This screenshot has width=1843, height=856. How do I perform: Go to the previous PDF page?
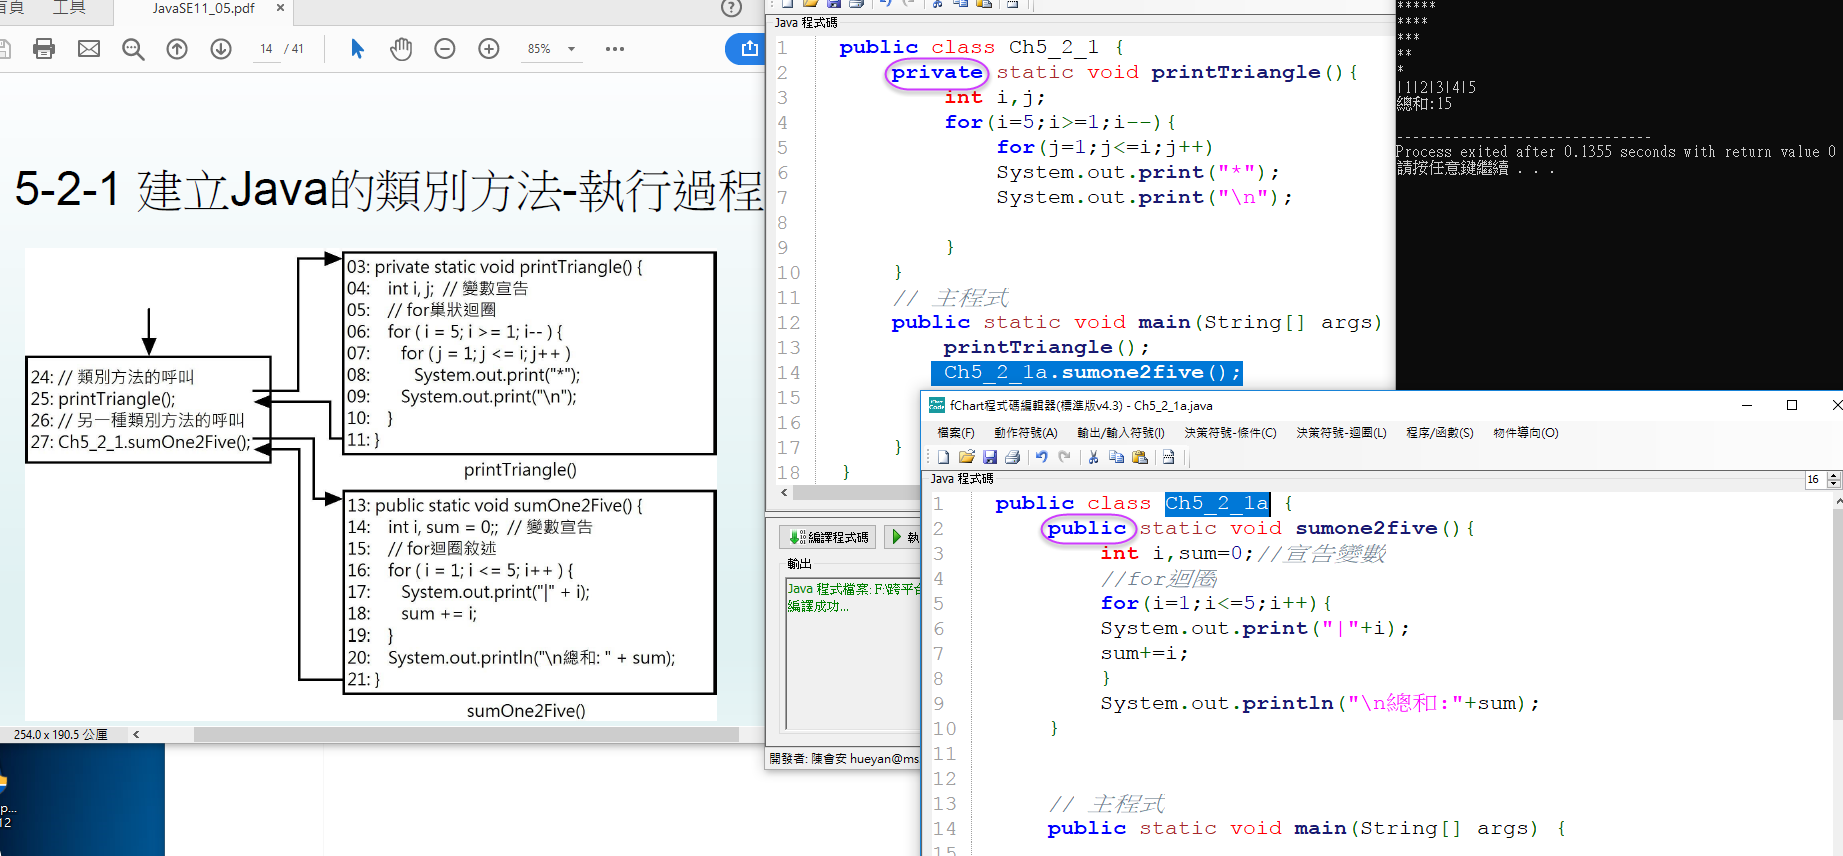click(x=177, y=49)
